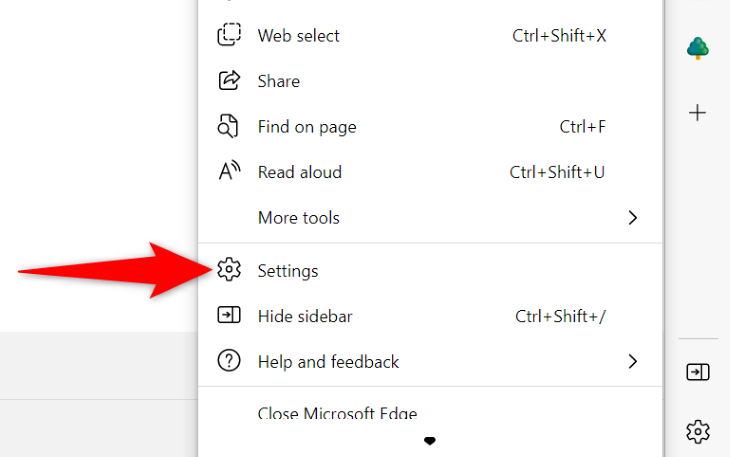Open the More tools menu item
730x457 pixels.
(x=299, y=218)
